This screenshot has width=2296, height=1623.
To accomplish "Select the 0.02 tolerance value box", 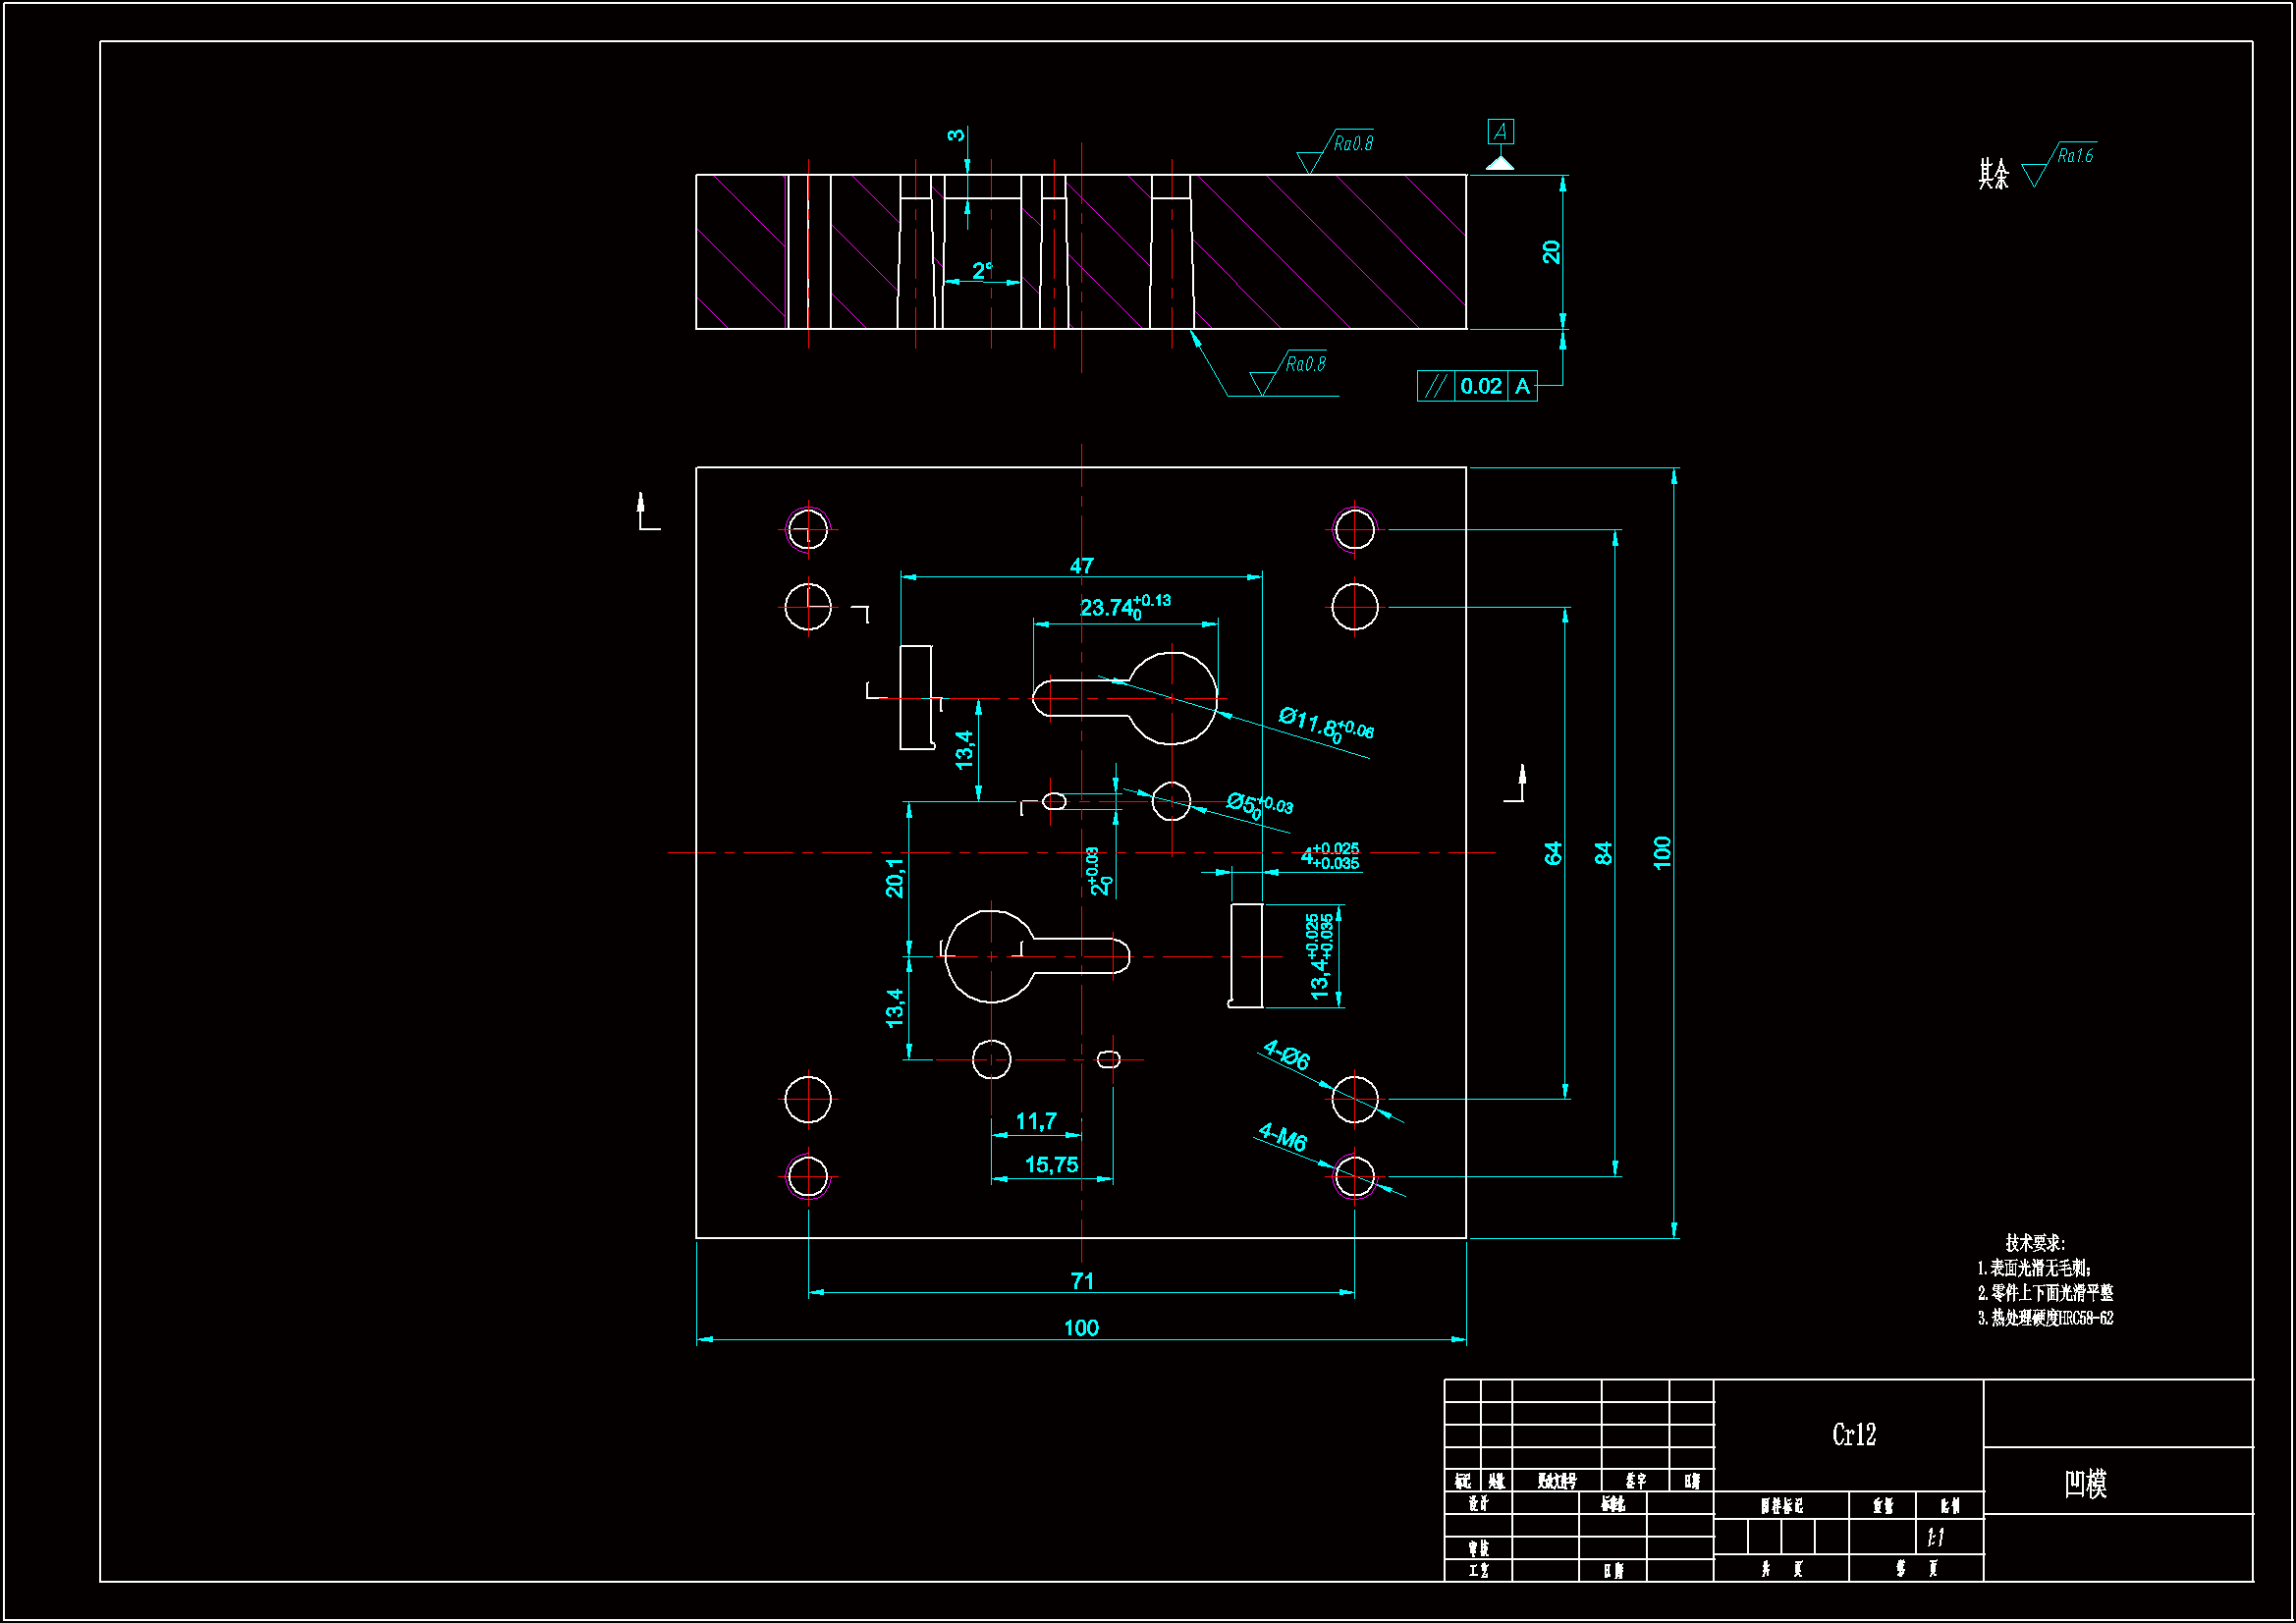I will pyautogui.click(x=1480, y=386).
